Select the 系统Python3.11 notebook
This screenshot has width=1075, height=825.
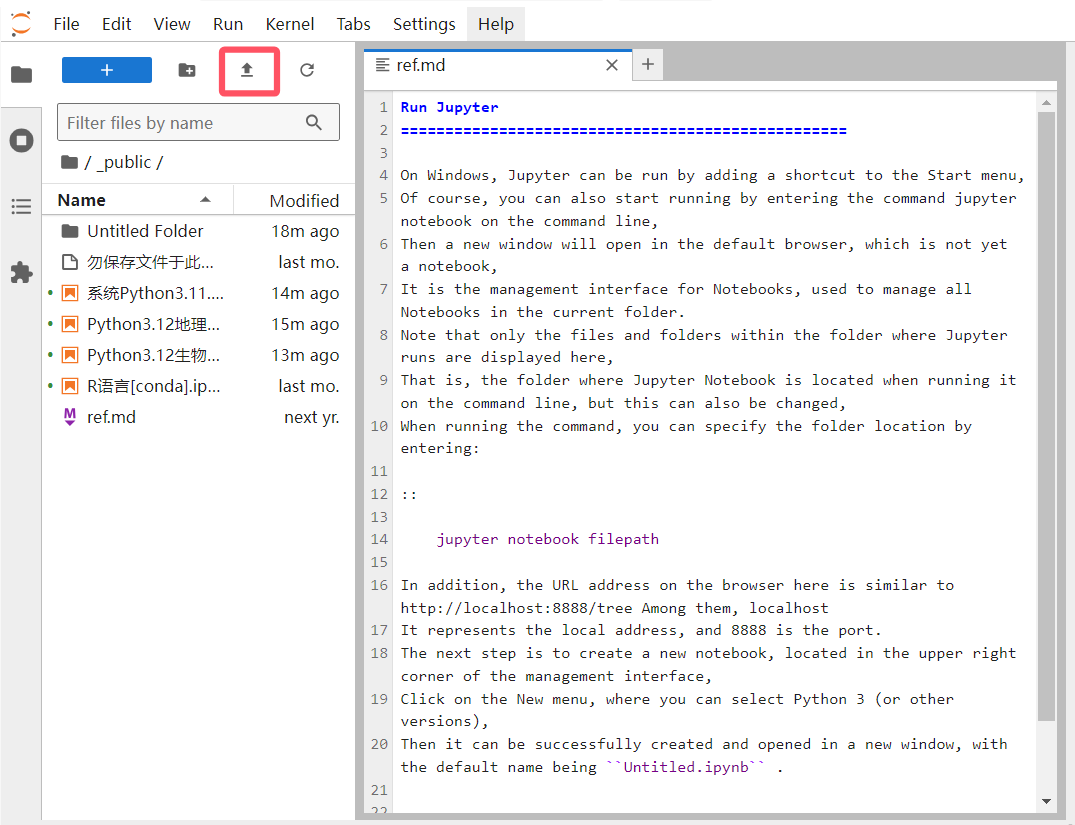coord(198,294)
